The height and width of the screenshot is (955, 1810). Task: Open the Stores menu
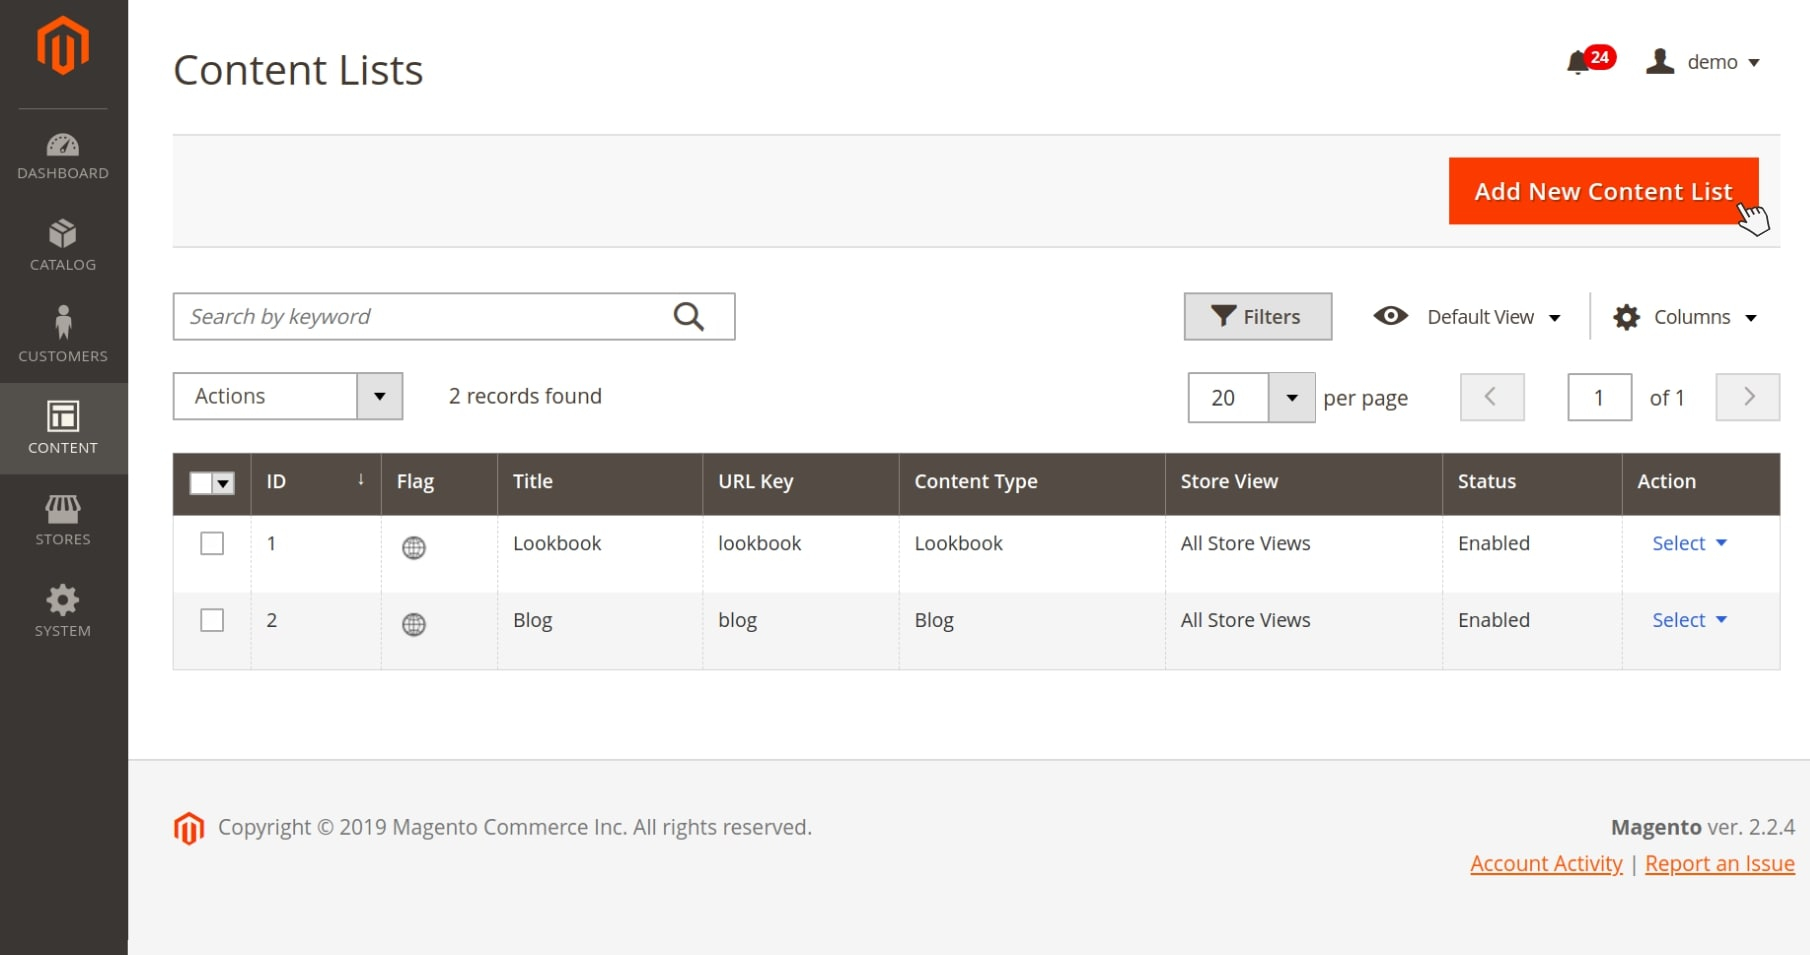click(63, 520)
